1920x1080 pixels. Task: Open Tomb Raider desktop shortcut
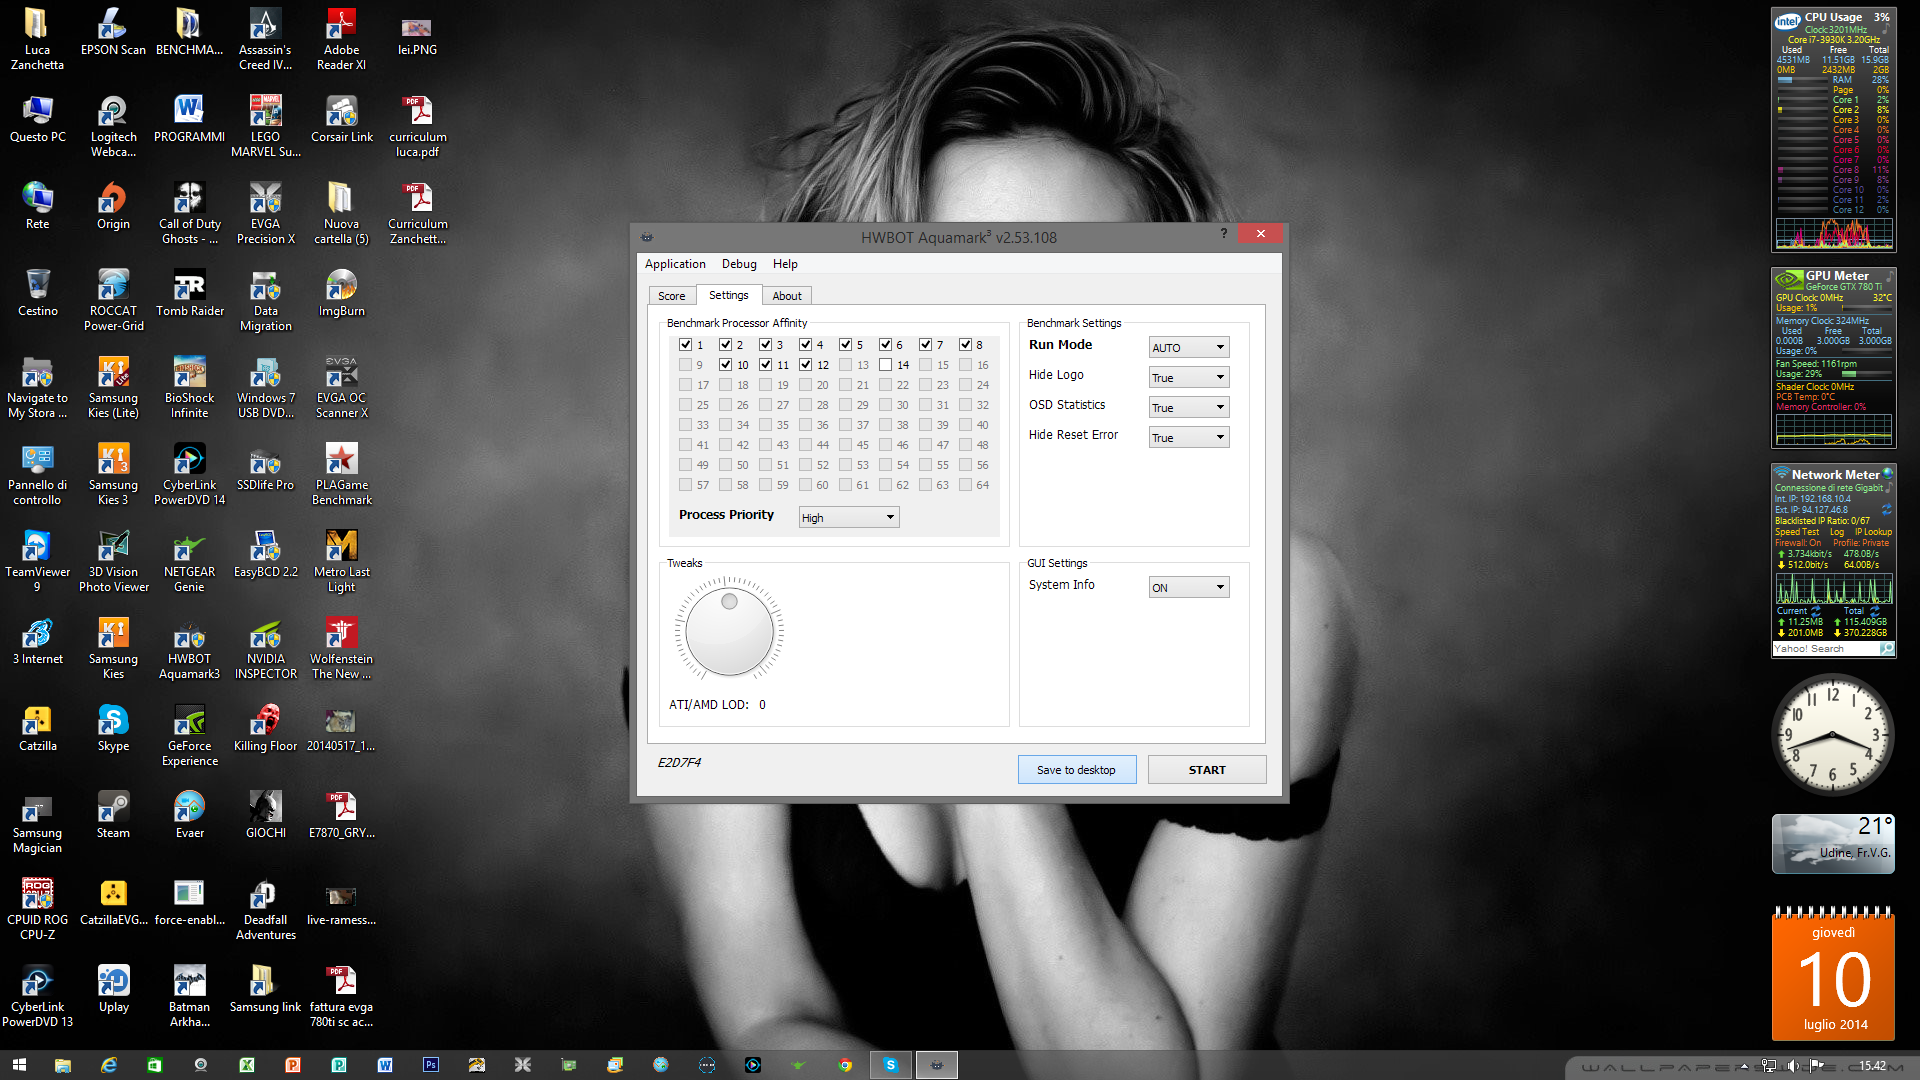point(189,294)
